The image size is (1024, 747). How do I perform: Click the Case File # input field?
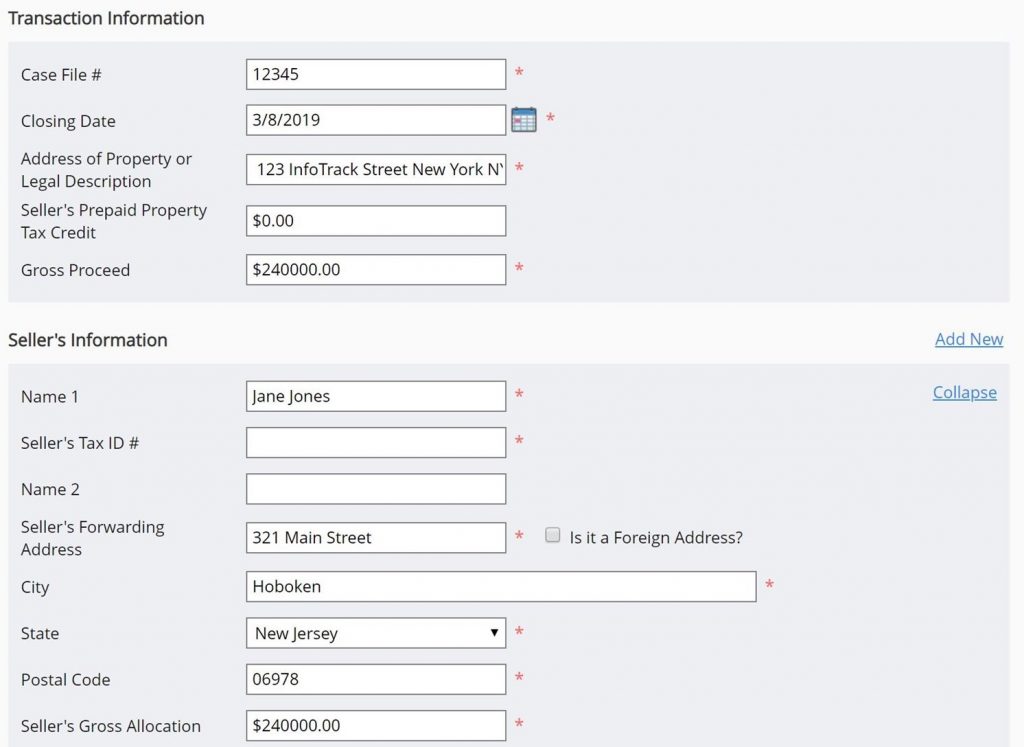(375, 73)
